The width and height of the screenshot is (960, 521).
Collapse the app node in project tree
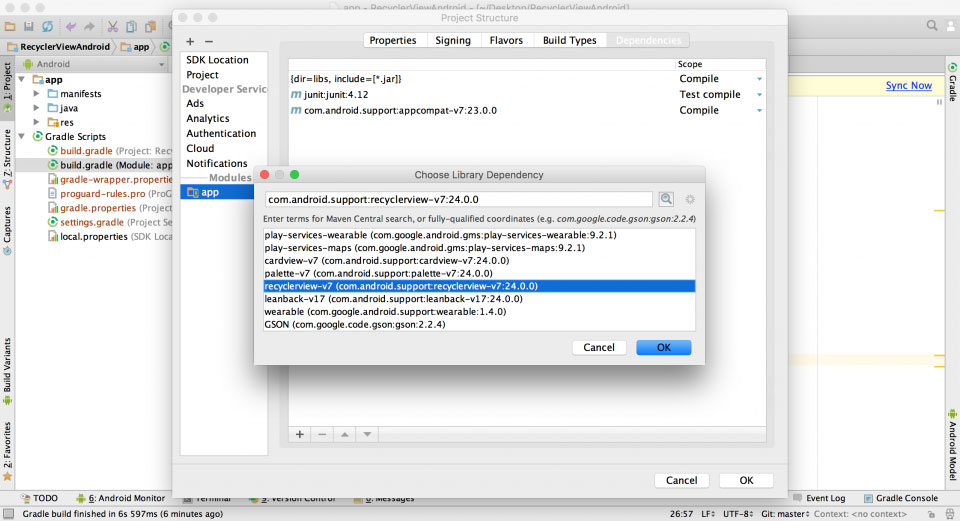[x=22, y=80]
